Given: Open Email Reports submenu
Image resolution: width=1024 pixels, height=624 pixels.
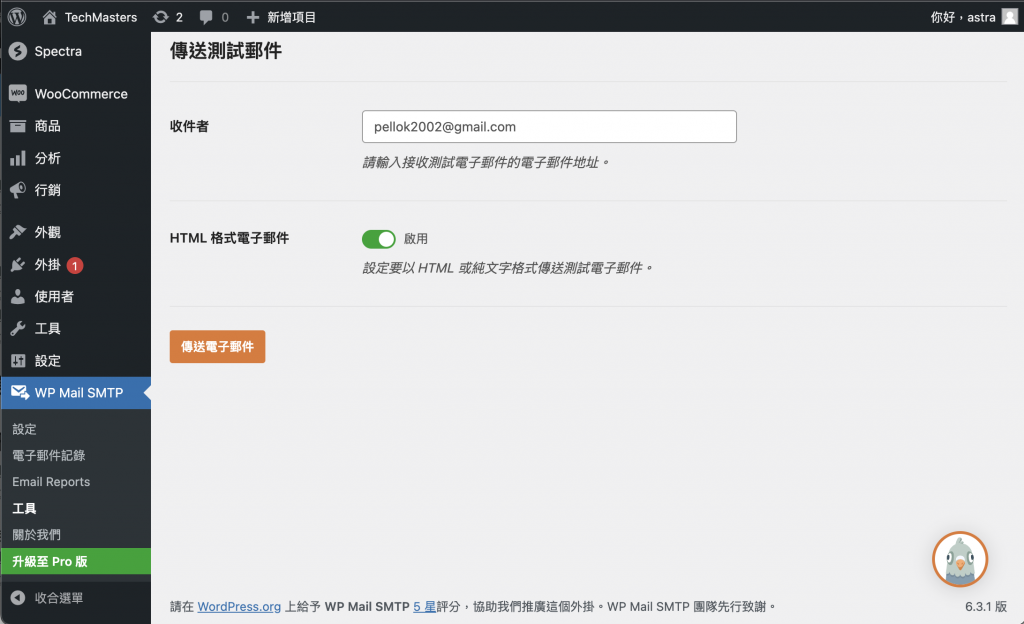Looking at the screenshot, I should [51, 482].
